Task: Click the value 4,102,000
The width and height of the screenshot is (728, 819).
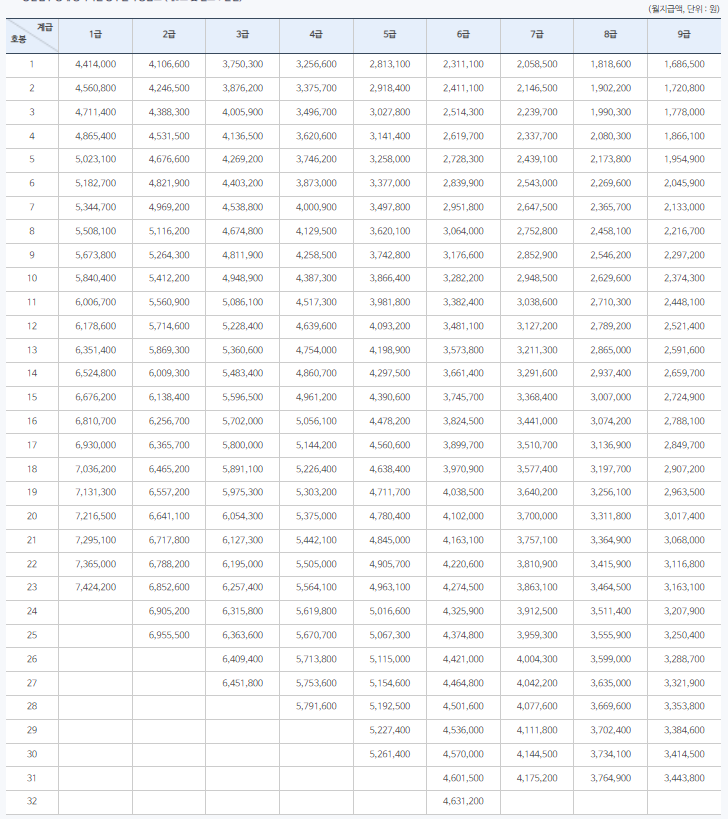Action: point(463,516)
